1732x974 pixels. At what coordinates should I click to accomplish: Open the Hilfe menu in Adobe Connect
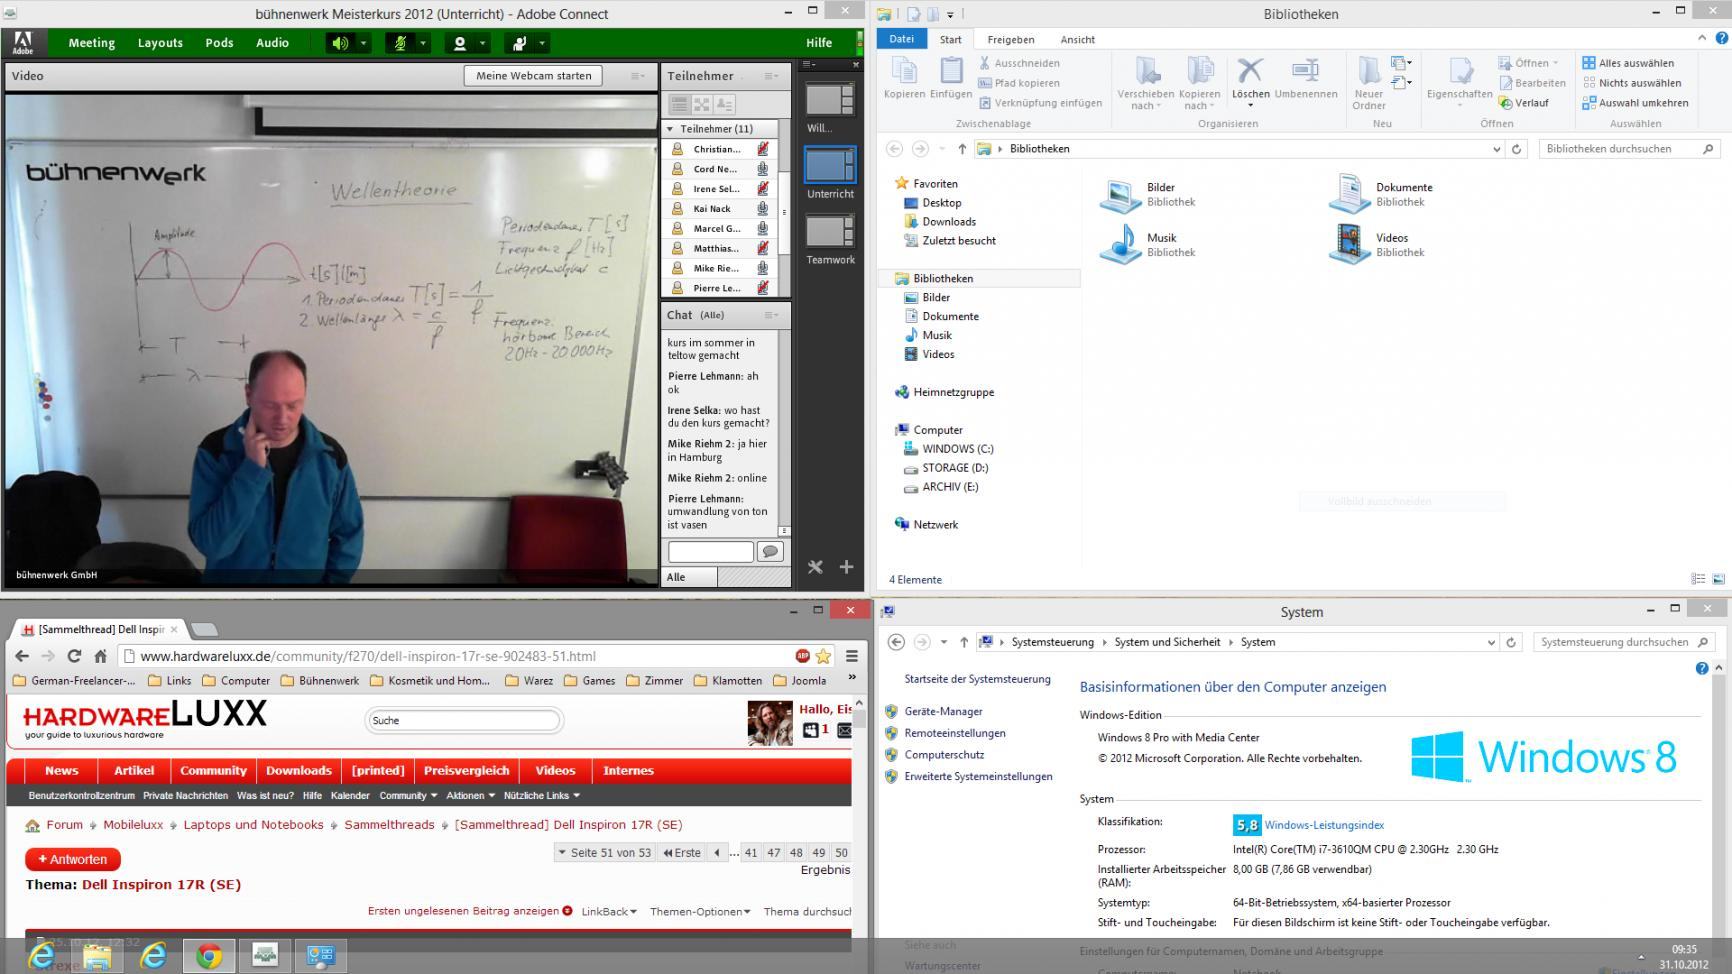pyautogui.click(x=819, y=43)
